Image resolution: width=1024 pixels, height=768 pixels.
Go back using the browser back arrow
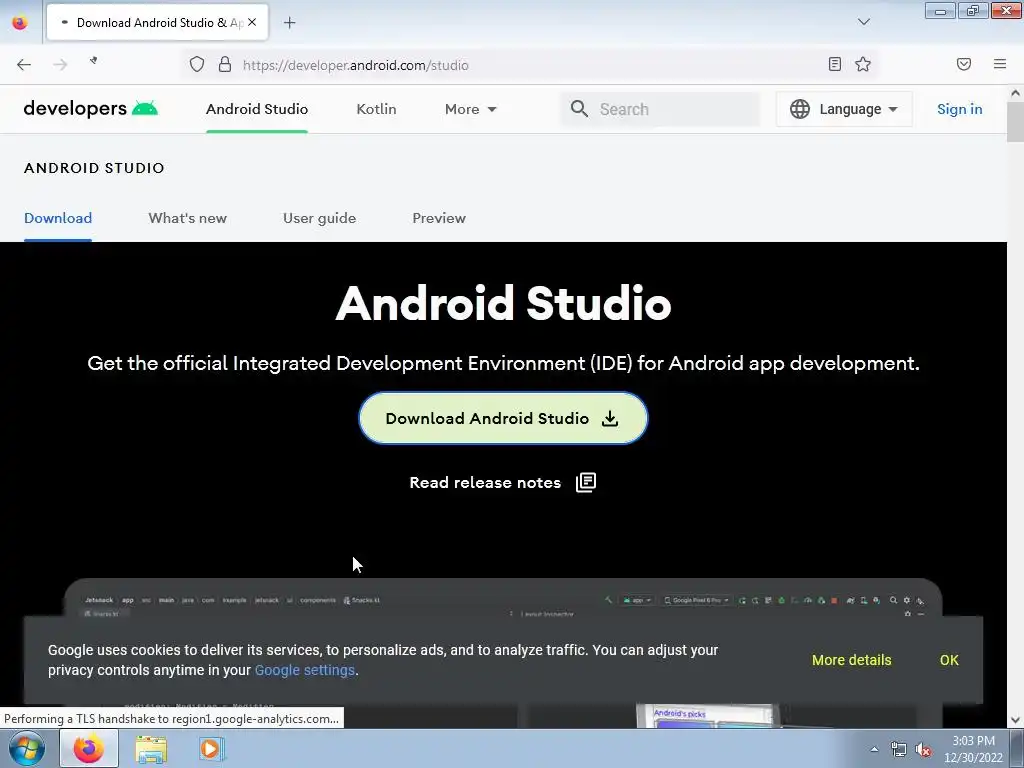pos(24,64)
